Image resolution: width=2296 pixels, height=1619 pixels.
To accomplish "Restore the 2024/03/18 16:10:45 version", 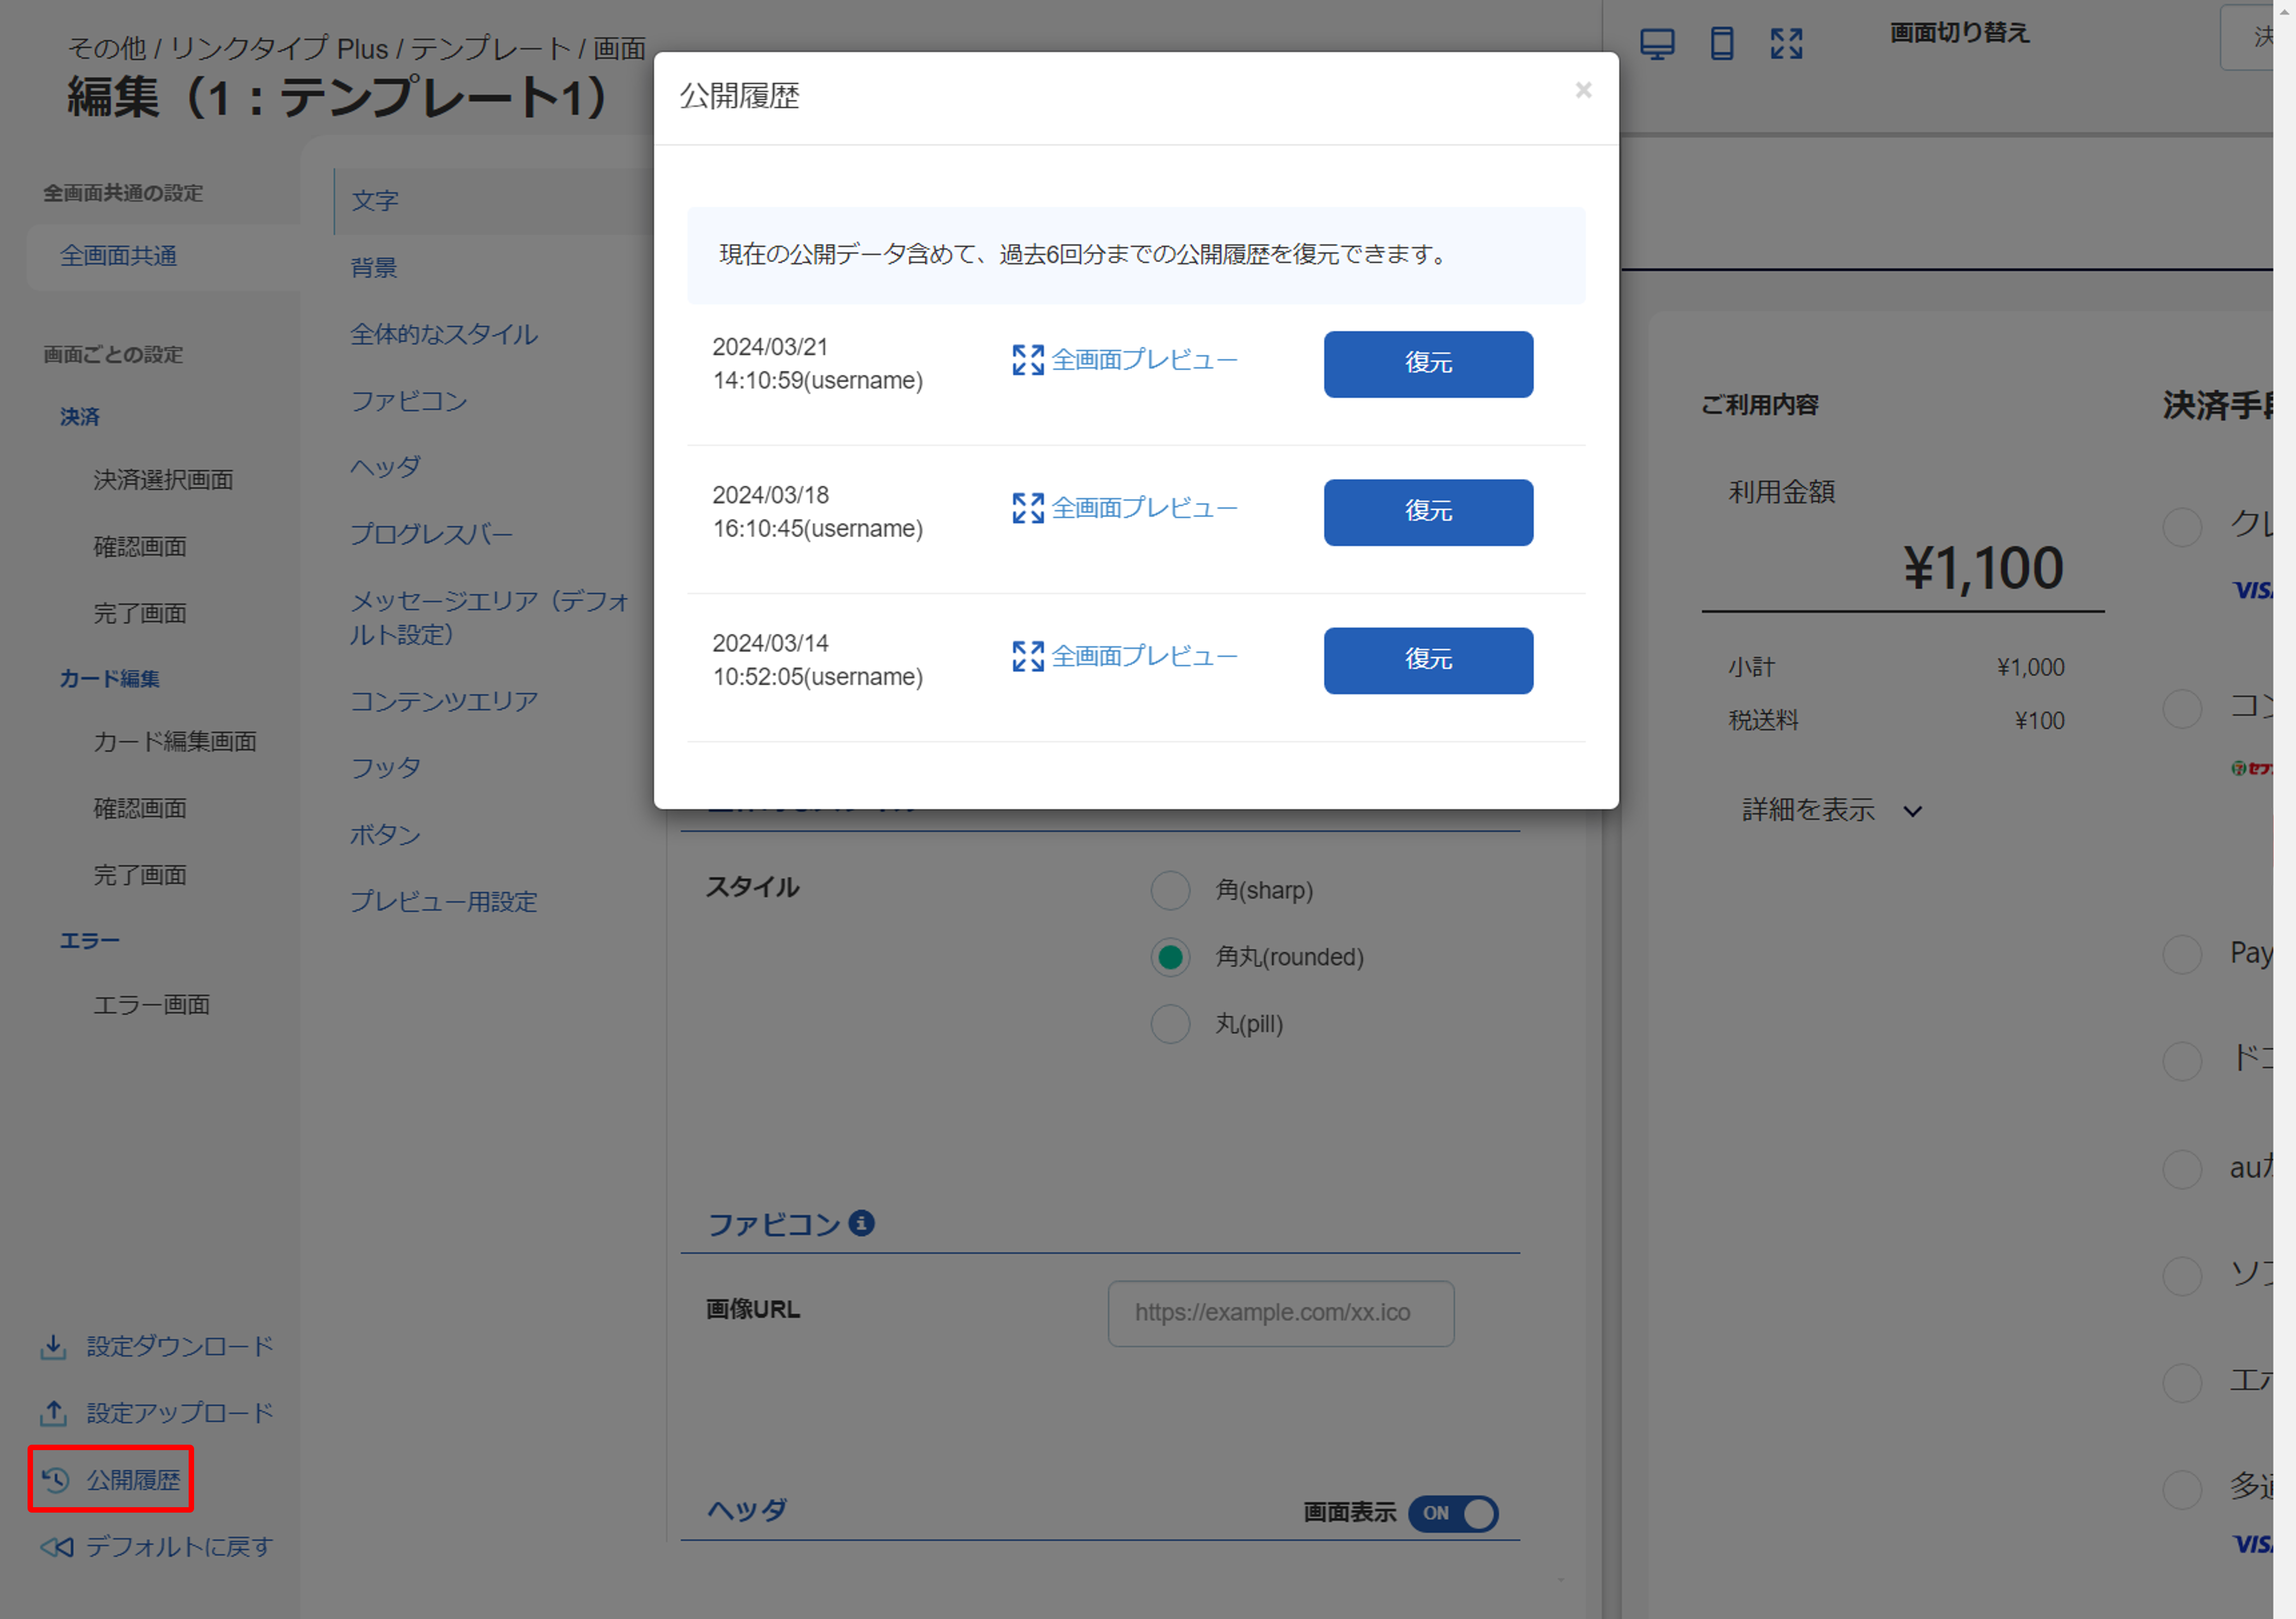I will 1428,512.
